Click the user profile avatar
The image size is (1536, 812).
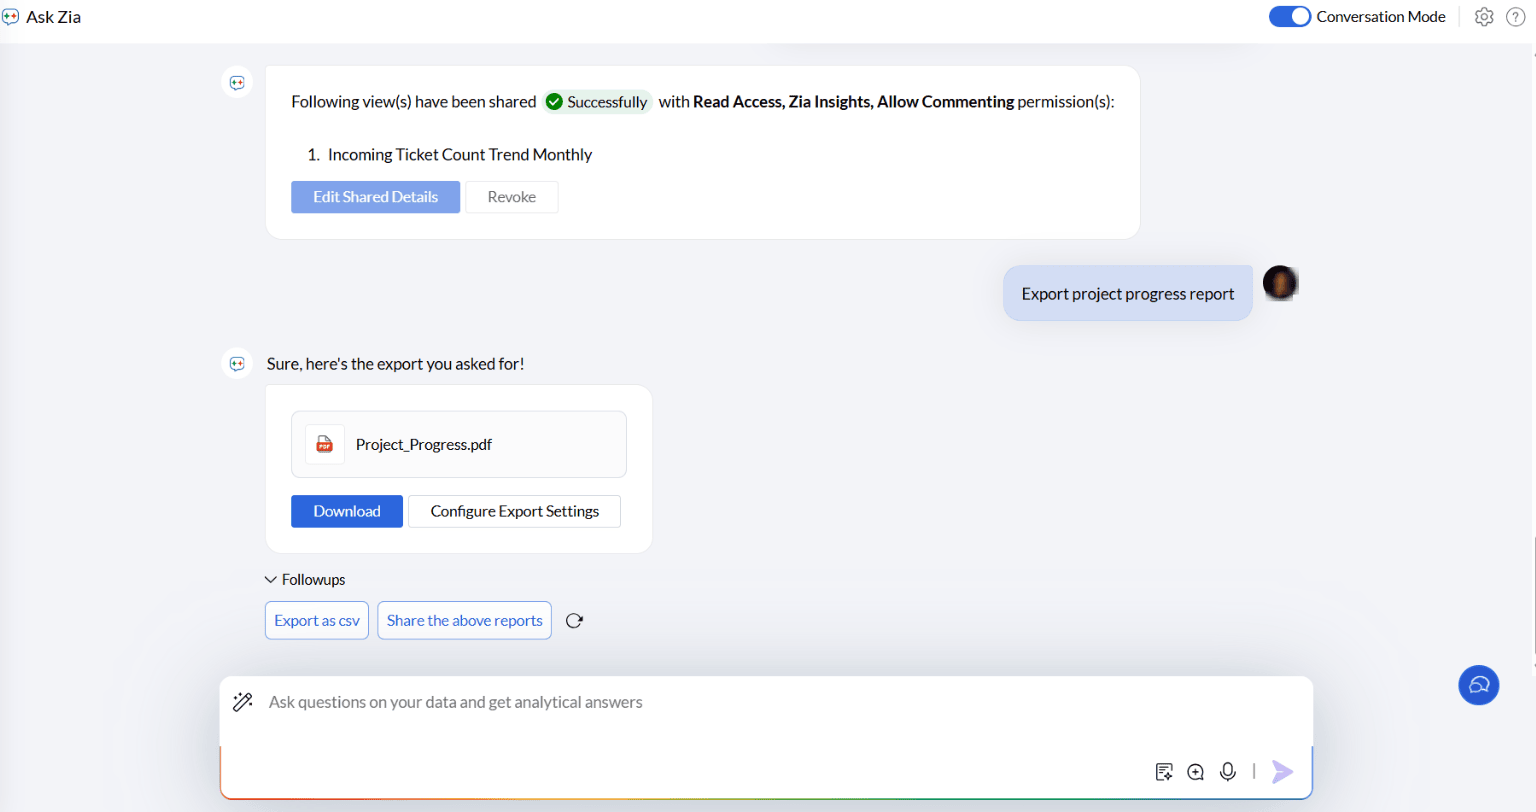tap(1280, 283)
